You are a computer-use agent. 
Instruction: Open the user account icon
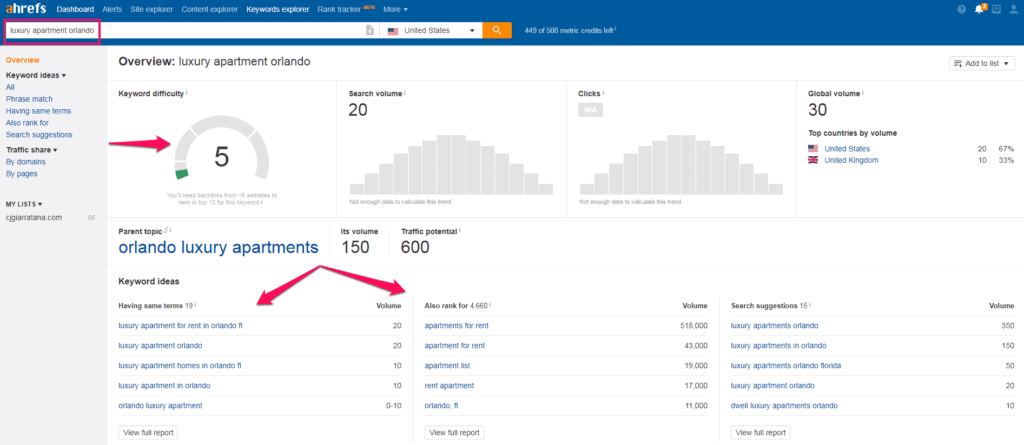pos(1013,9)
